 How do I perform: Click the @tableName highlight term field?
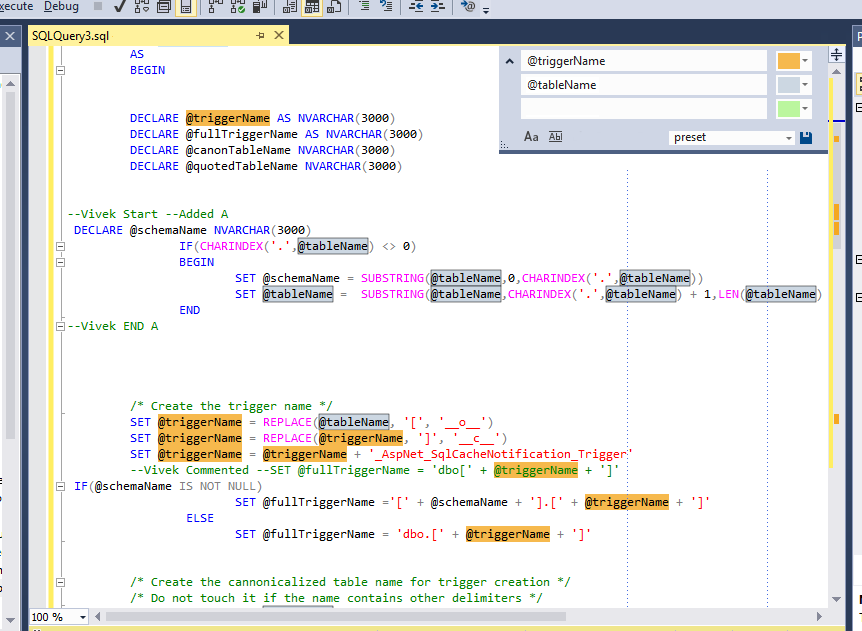[x=643, y=85]
